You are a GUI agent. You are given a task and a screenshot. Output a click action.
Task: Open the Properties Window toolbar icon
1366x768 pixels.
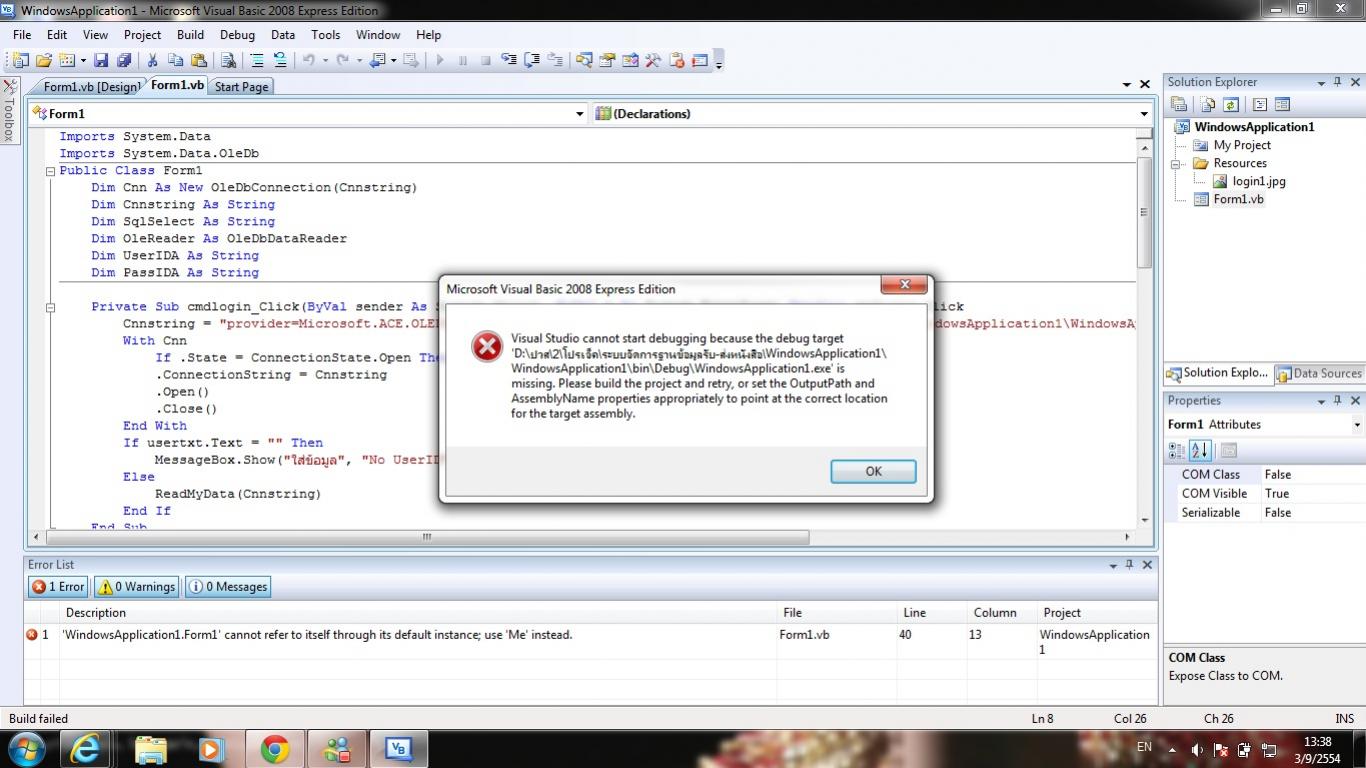click(x=607, y=60)
